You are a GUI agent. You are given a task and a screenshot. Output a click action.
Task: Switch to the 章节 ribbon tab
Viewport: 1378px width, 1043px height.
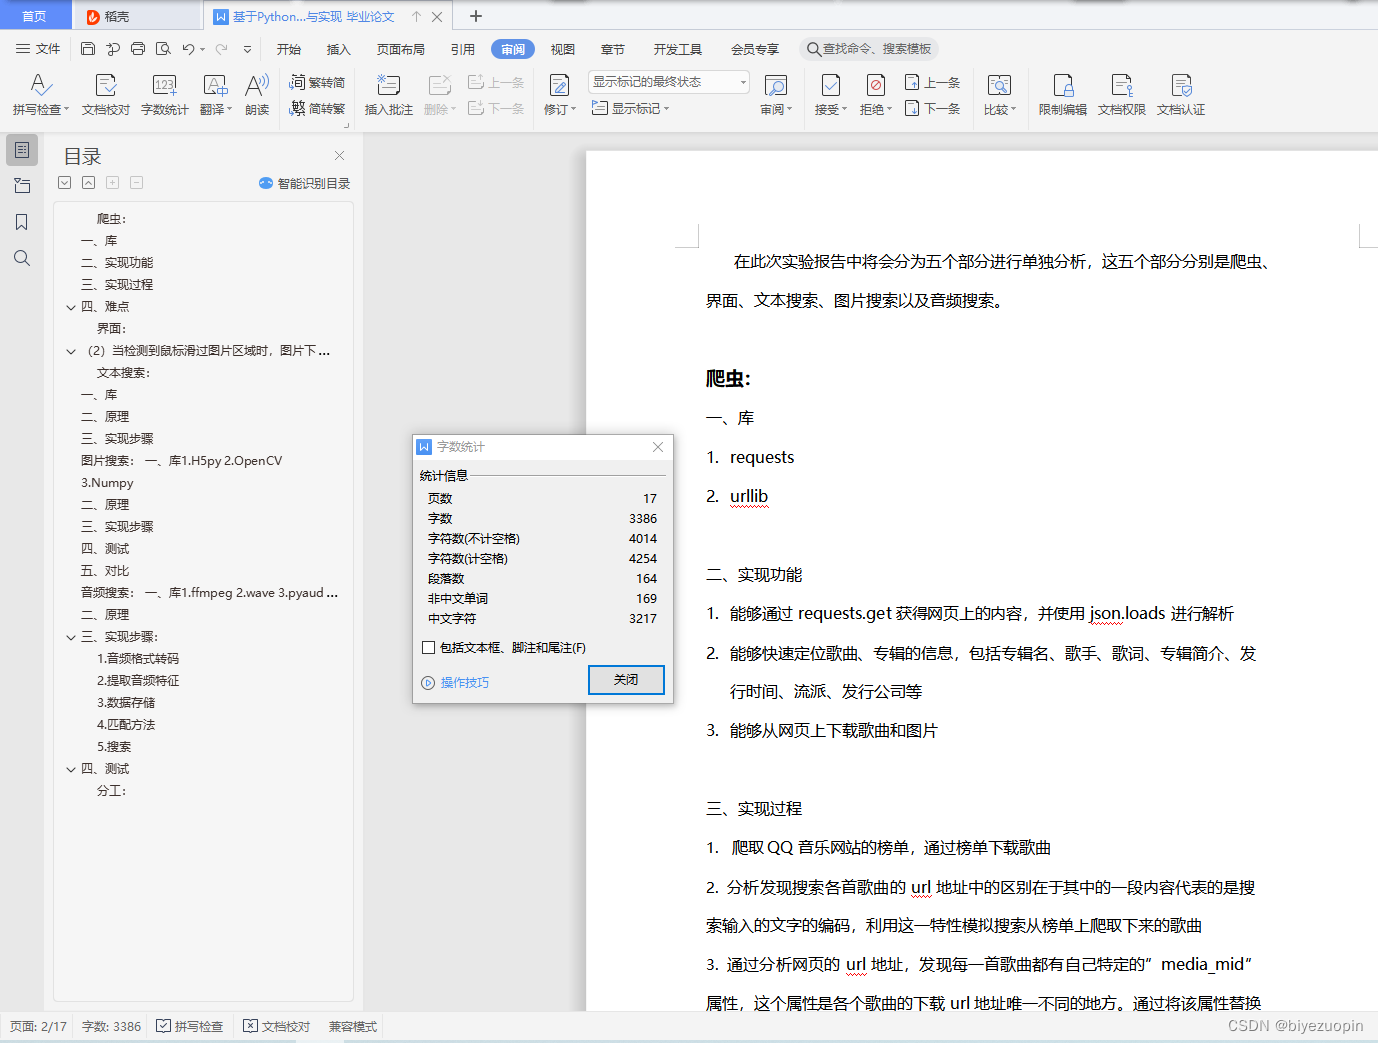pos(613,49)
